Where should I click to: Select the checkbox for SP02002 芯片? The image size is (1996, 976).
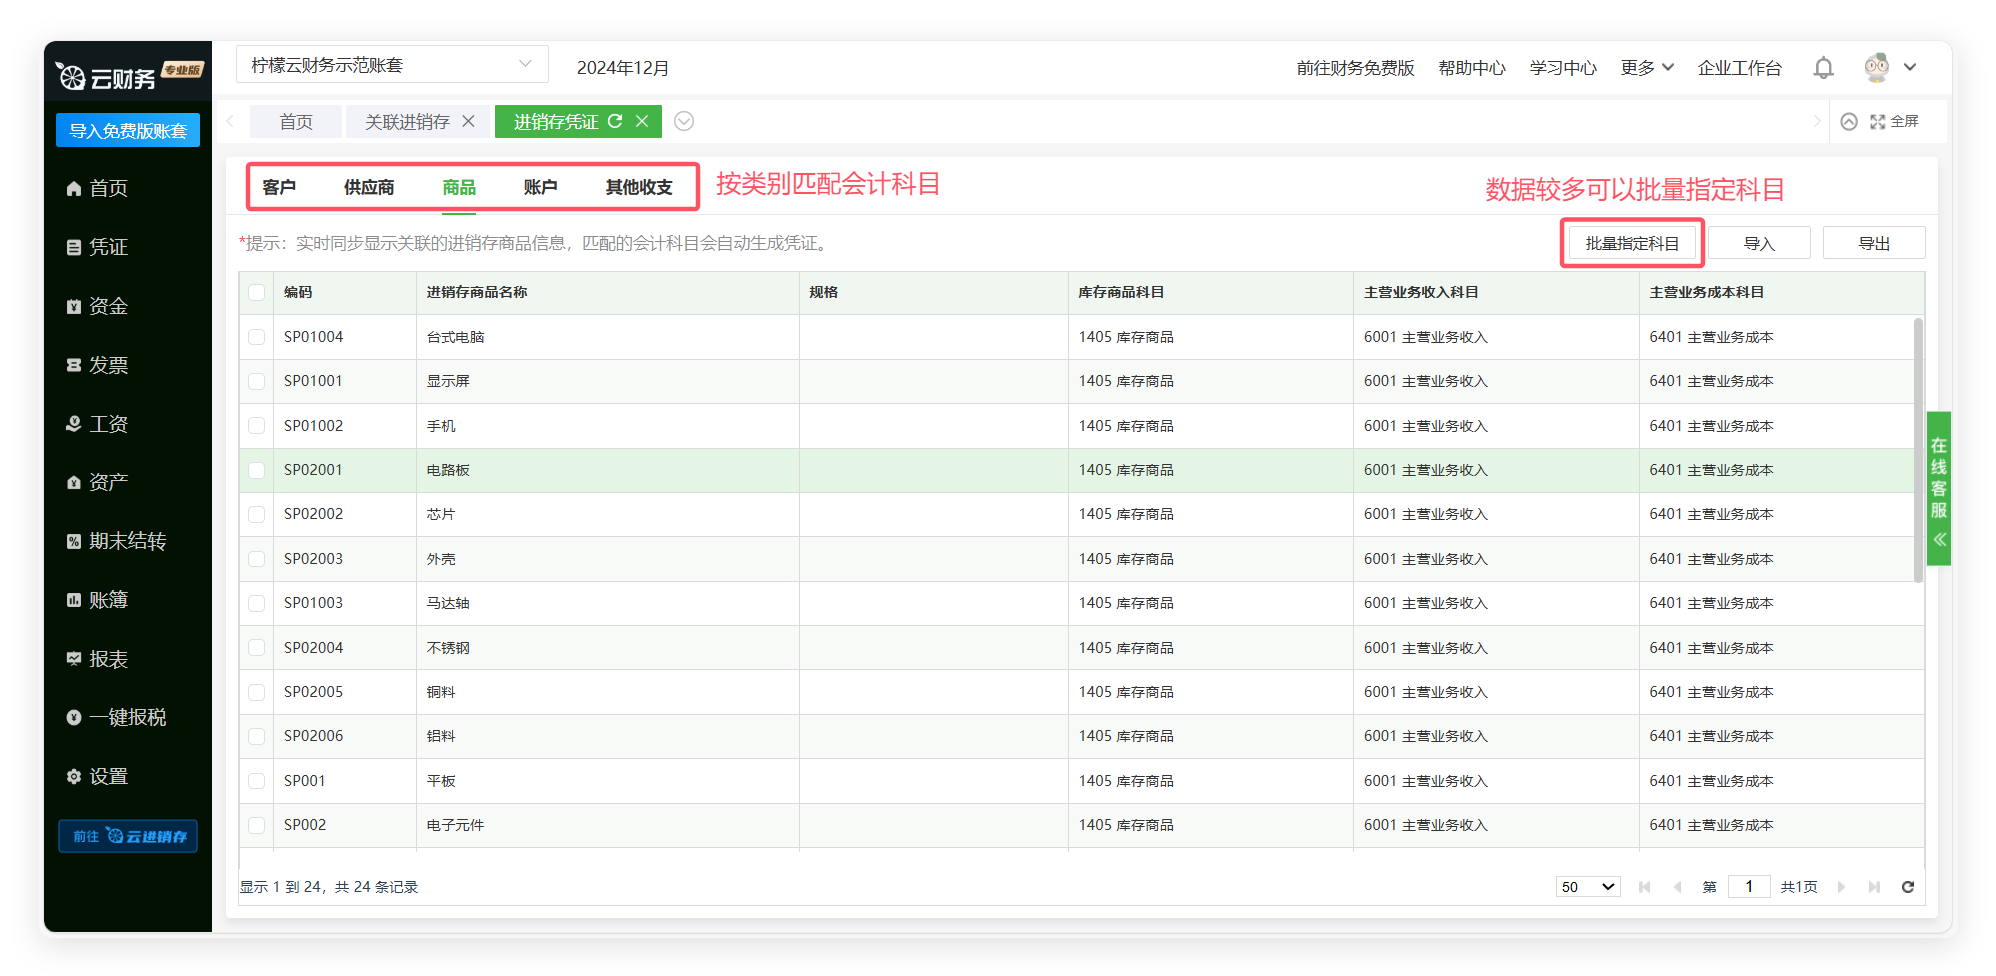257,514
